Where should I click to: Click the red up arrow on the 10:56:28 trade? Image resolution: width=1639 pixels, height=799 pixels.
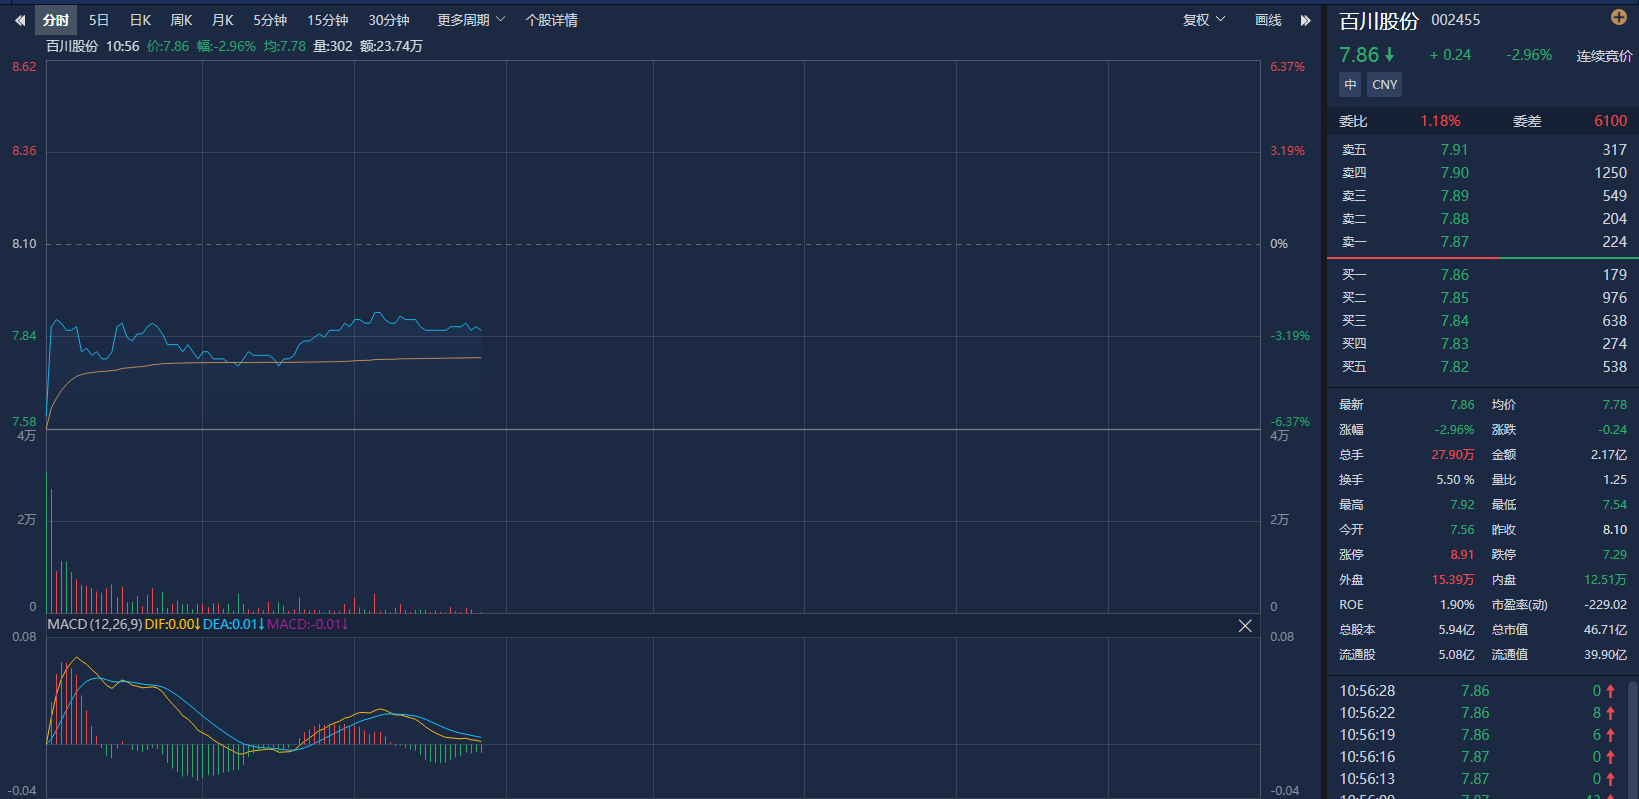(x=1610, y=691)
